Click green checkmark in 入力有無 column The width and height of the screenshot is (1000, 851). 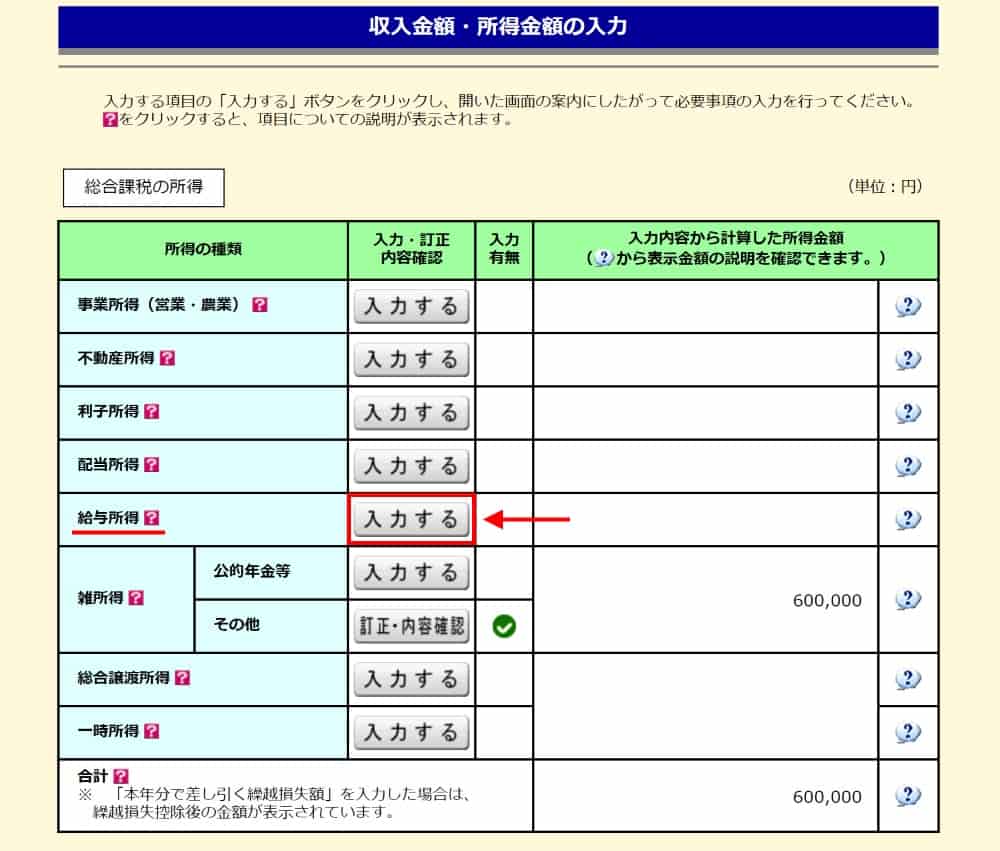point(505,627)
